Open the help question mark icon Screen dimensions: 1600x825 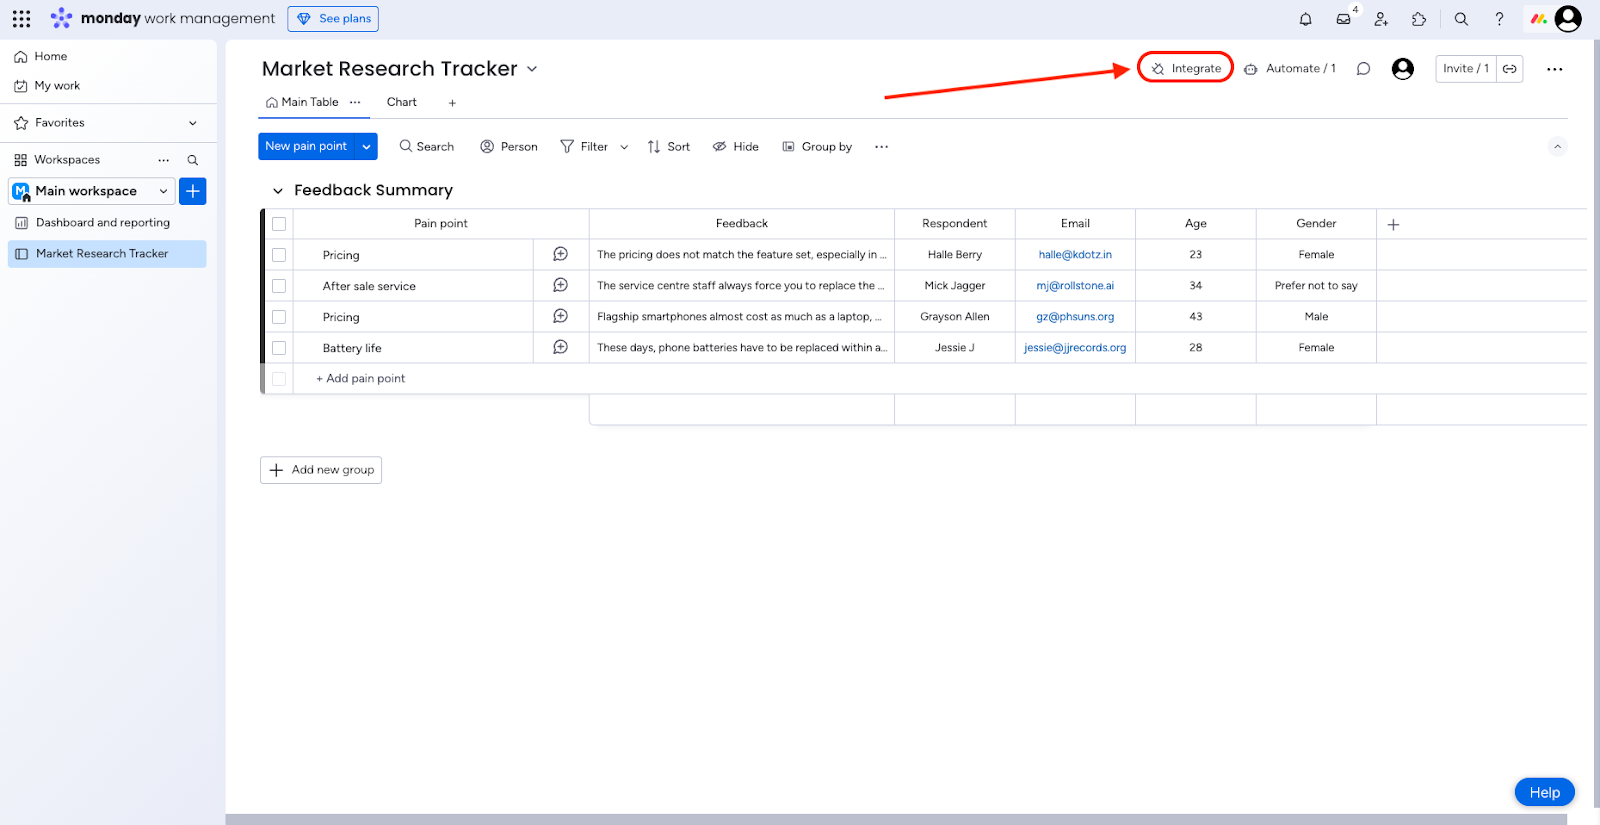pos(1499,19)
